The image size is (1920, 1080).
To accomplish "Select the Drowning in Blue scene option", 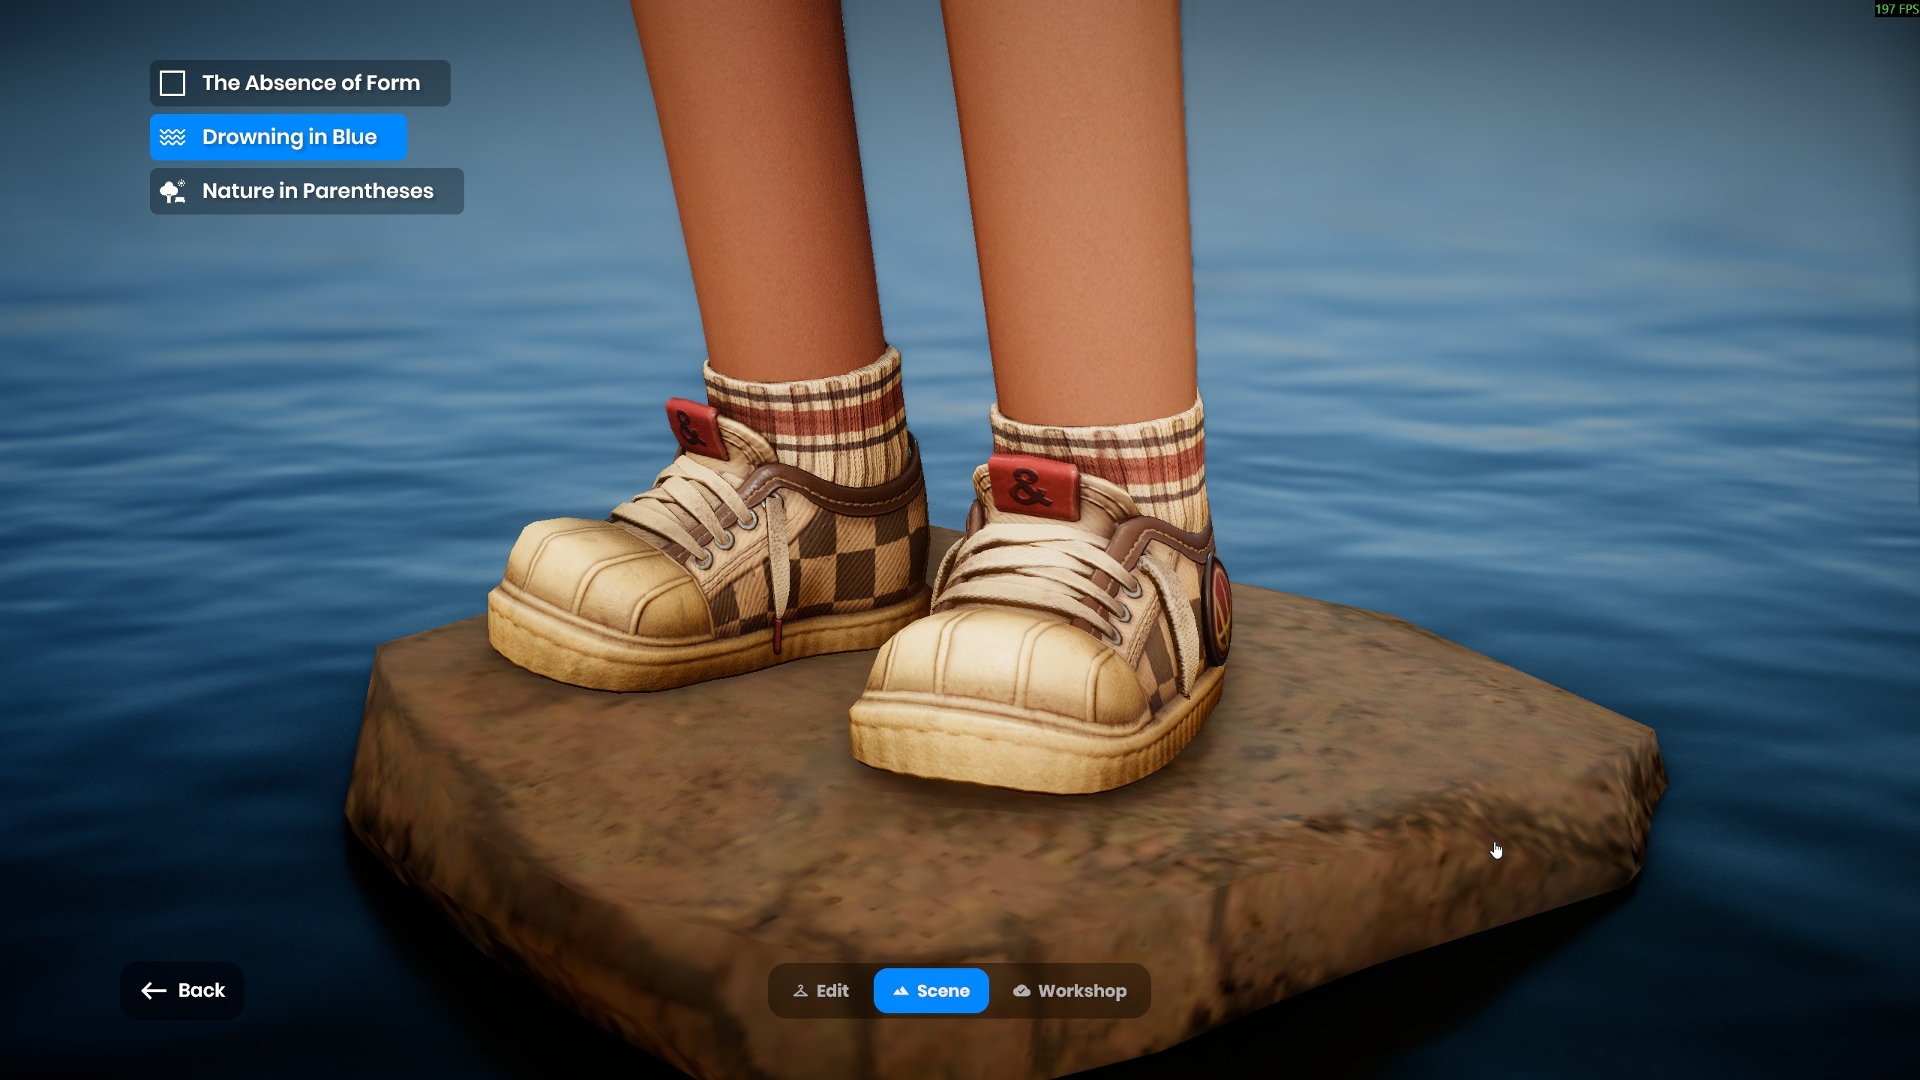I will tap(288, 137).
